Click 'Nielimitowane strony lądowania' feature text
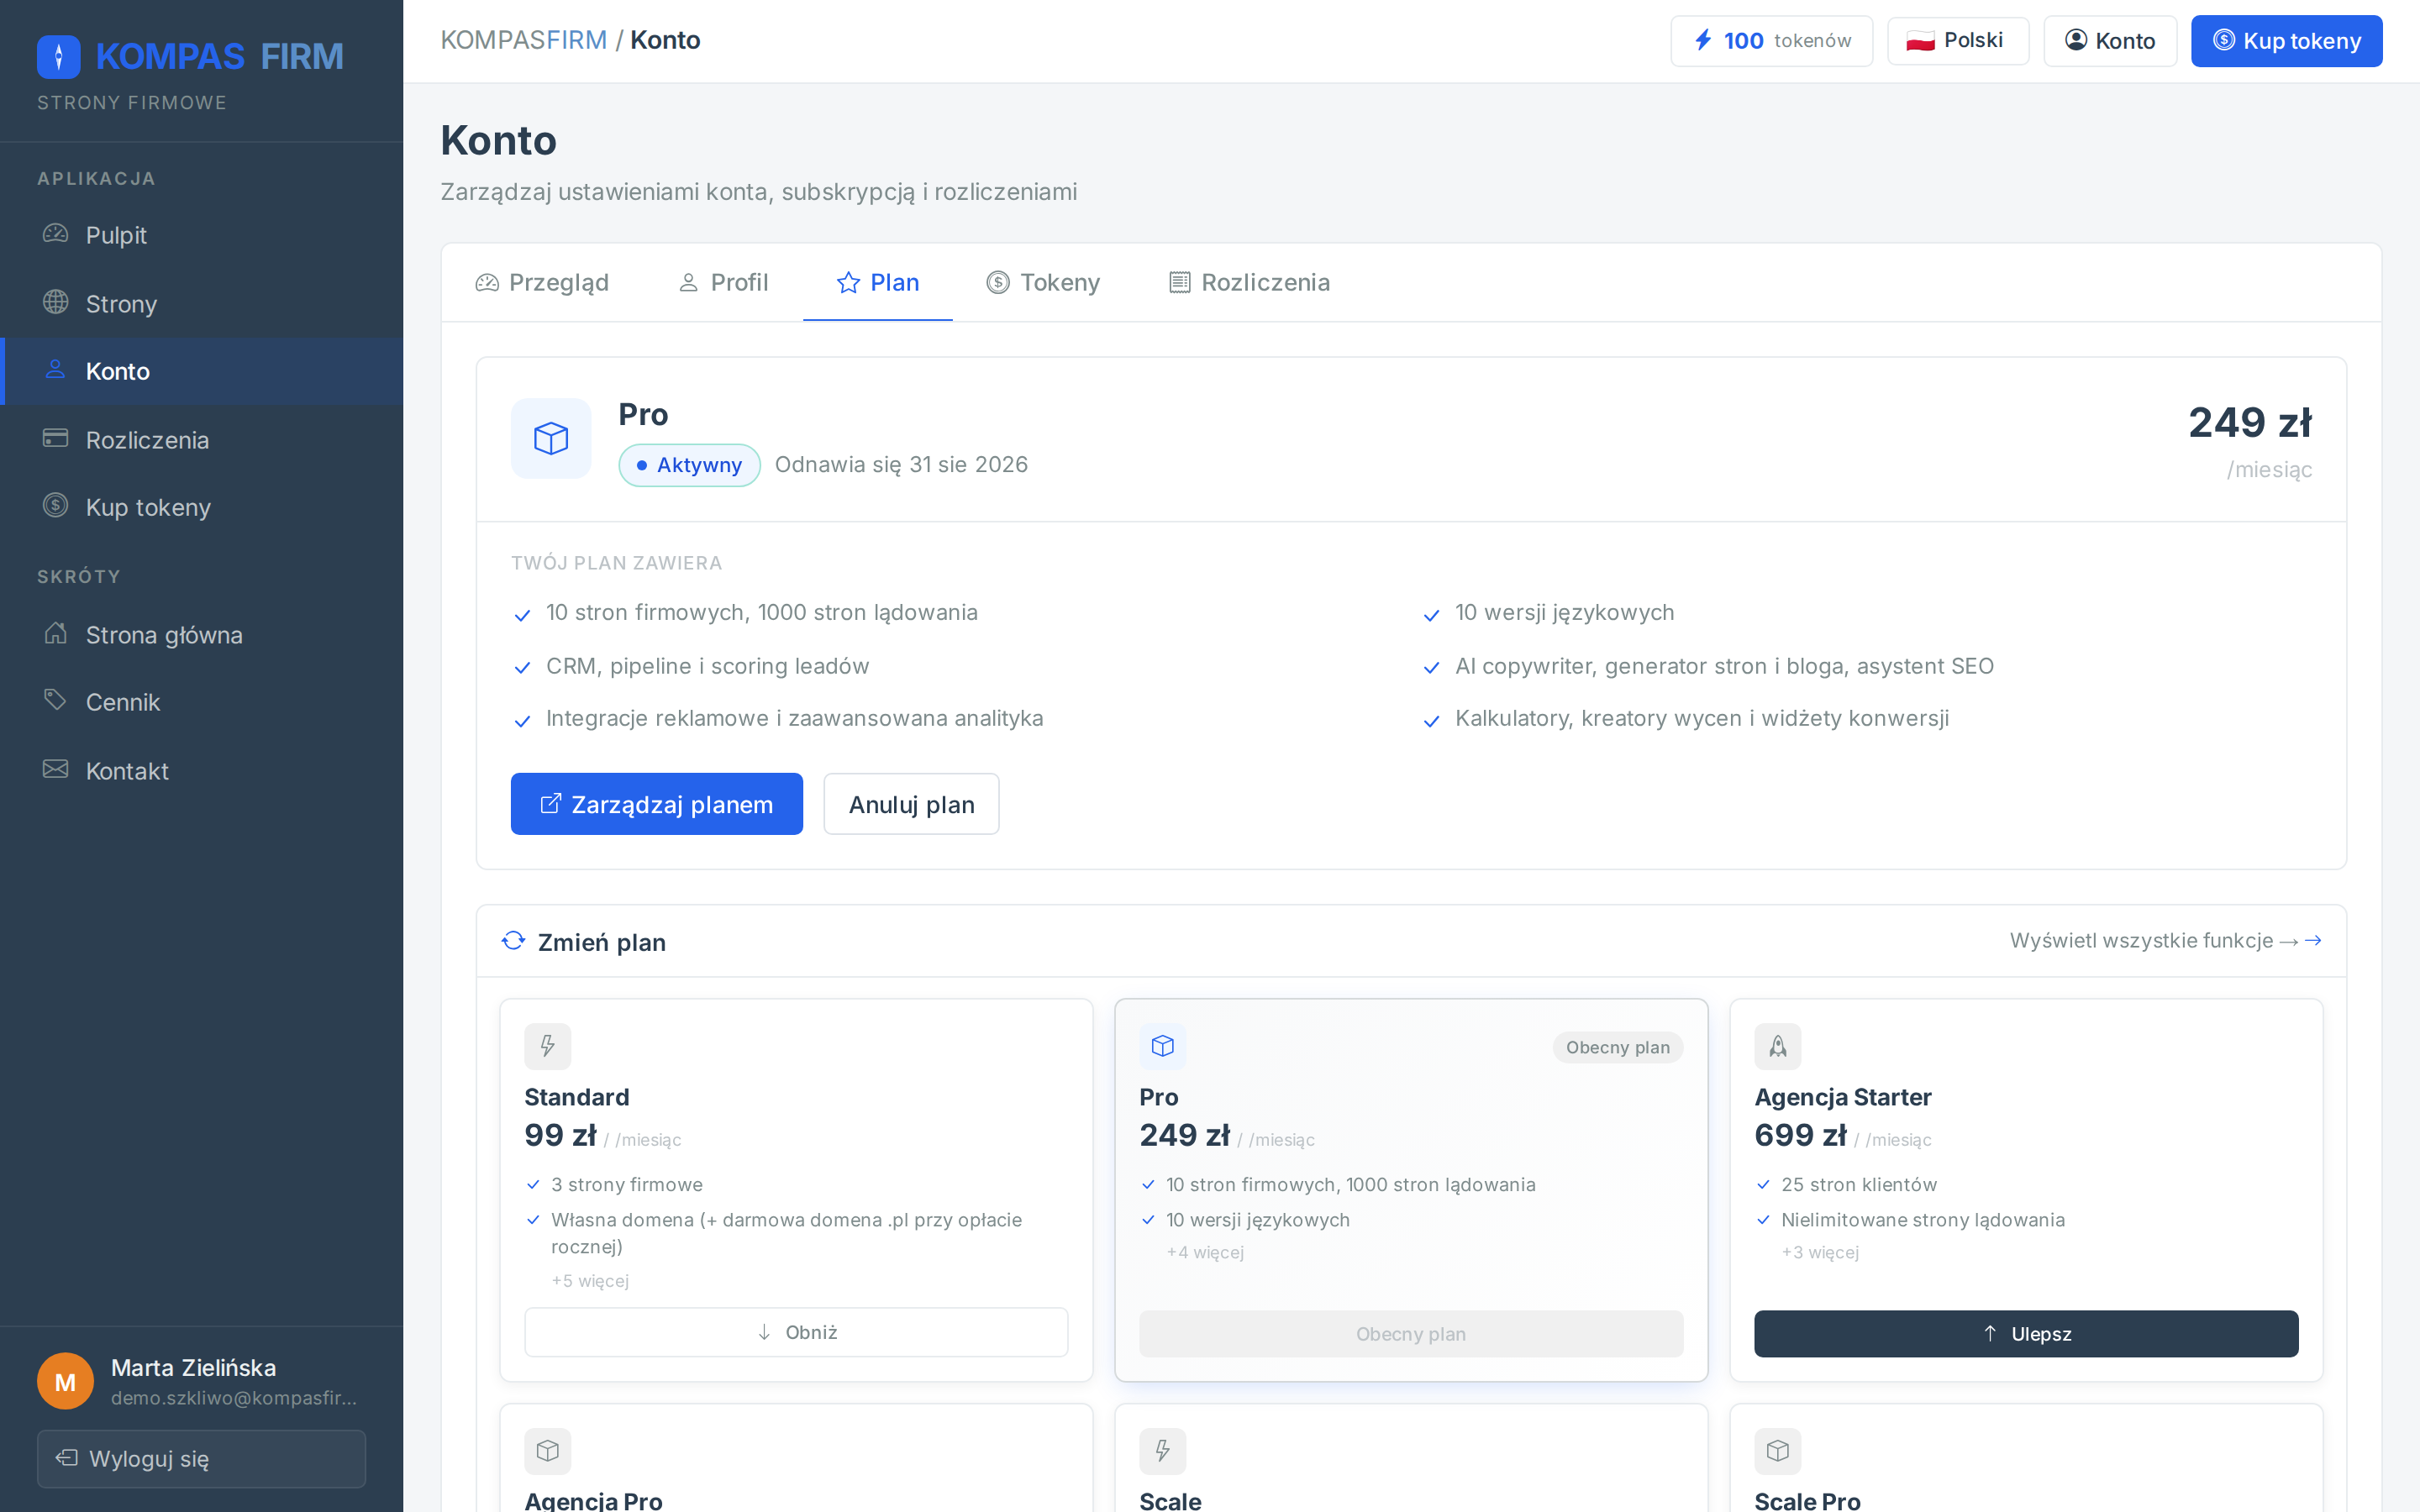This screenshot has width=2420, height=1512. [1923, 1220]
